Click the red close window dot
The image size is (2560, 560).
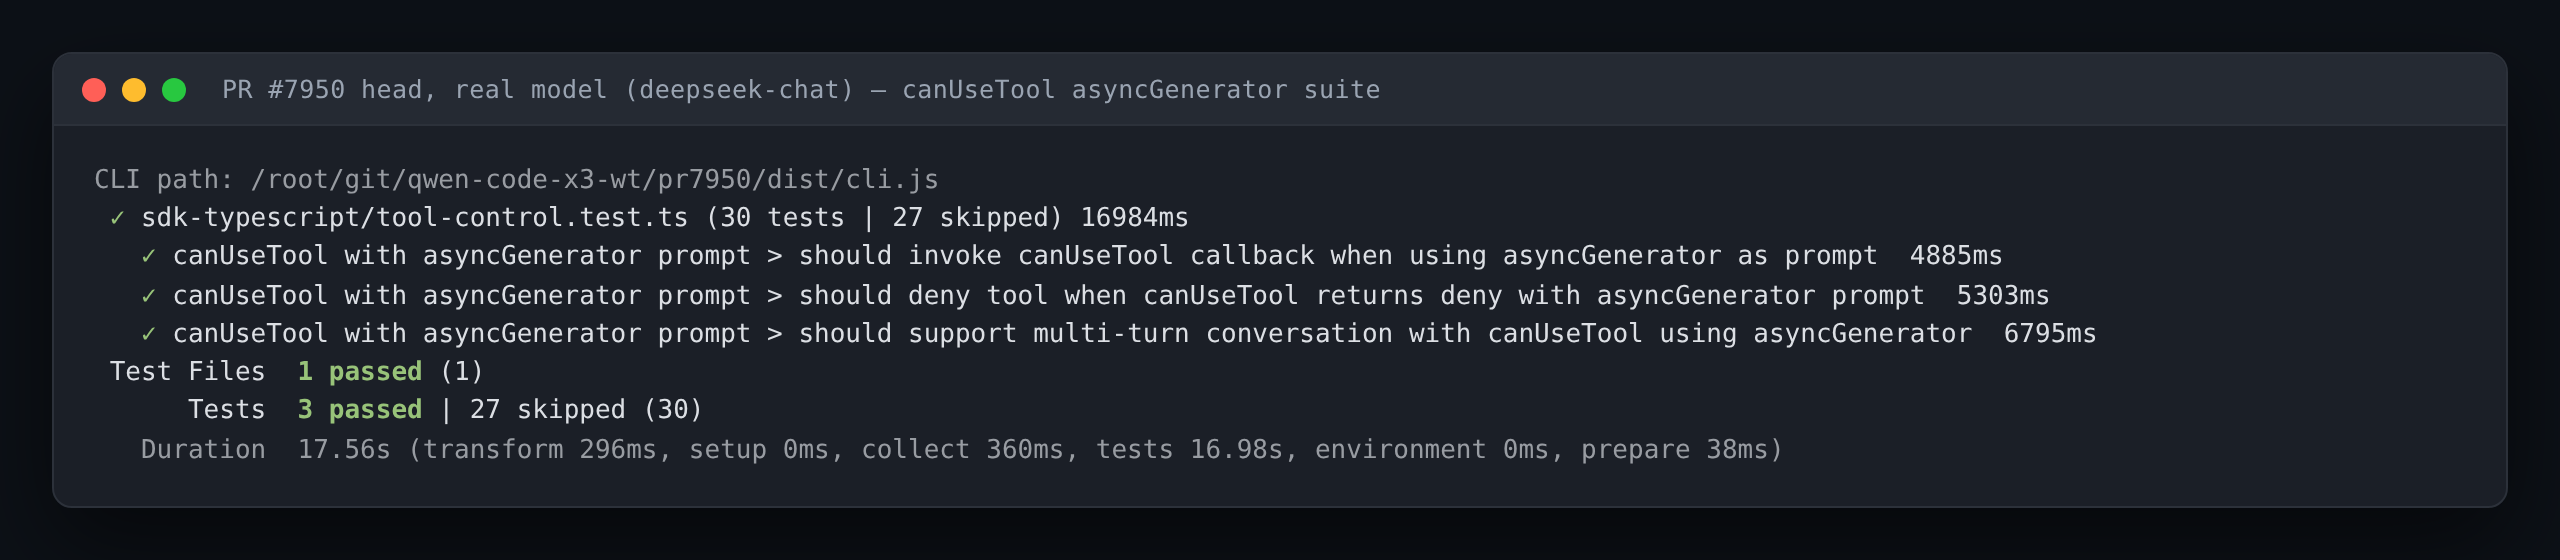[94, 90]
